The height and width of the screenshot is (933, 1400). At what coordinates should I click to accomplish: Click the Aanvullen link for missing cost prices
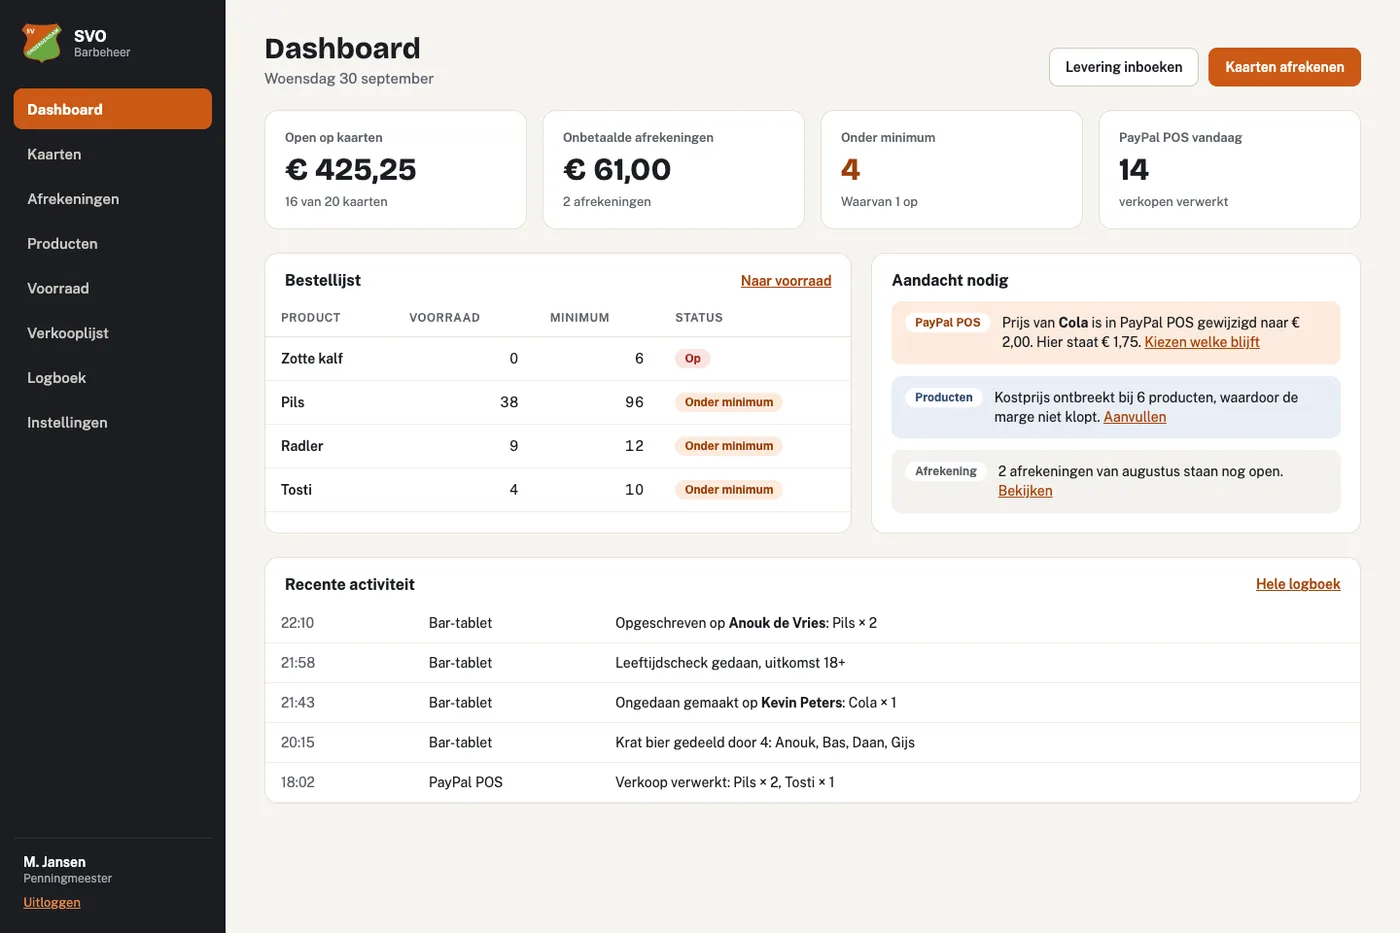point(1135,417)
